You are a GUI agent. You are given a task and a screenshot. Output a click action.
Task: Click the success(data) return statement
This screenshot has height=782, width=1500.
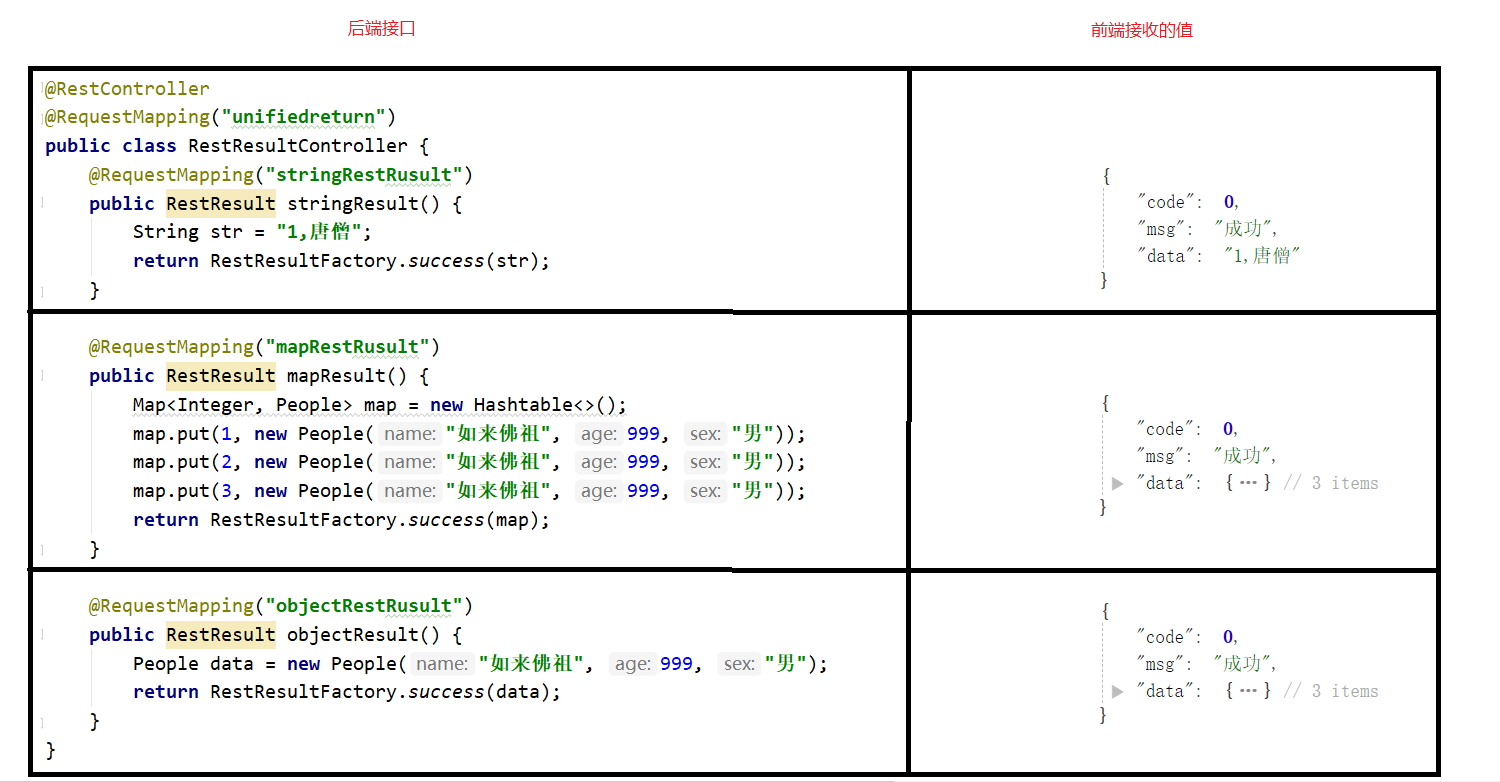[x=347, y=692]
